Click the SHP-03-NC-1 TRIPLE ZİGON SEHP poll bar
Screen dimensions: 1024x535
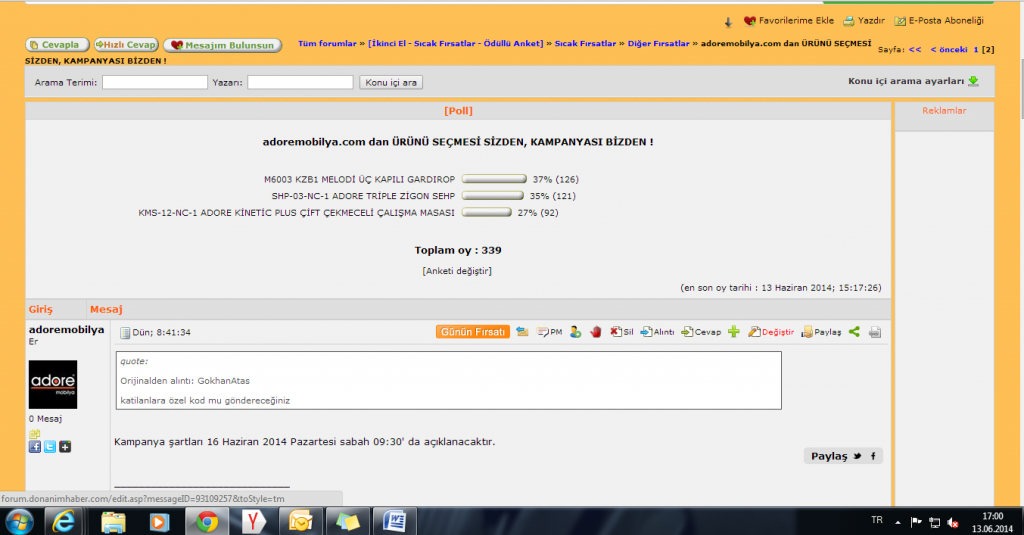point(492,196)
